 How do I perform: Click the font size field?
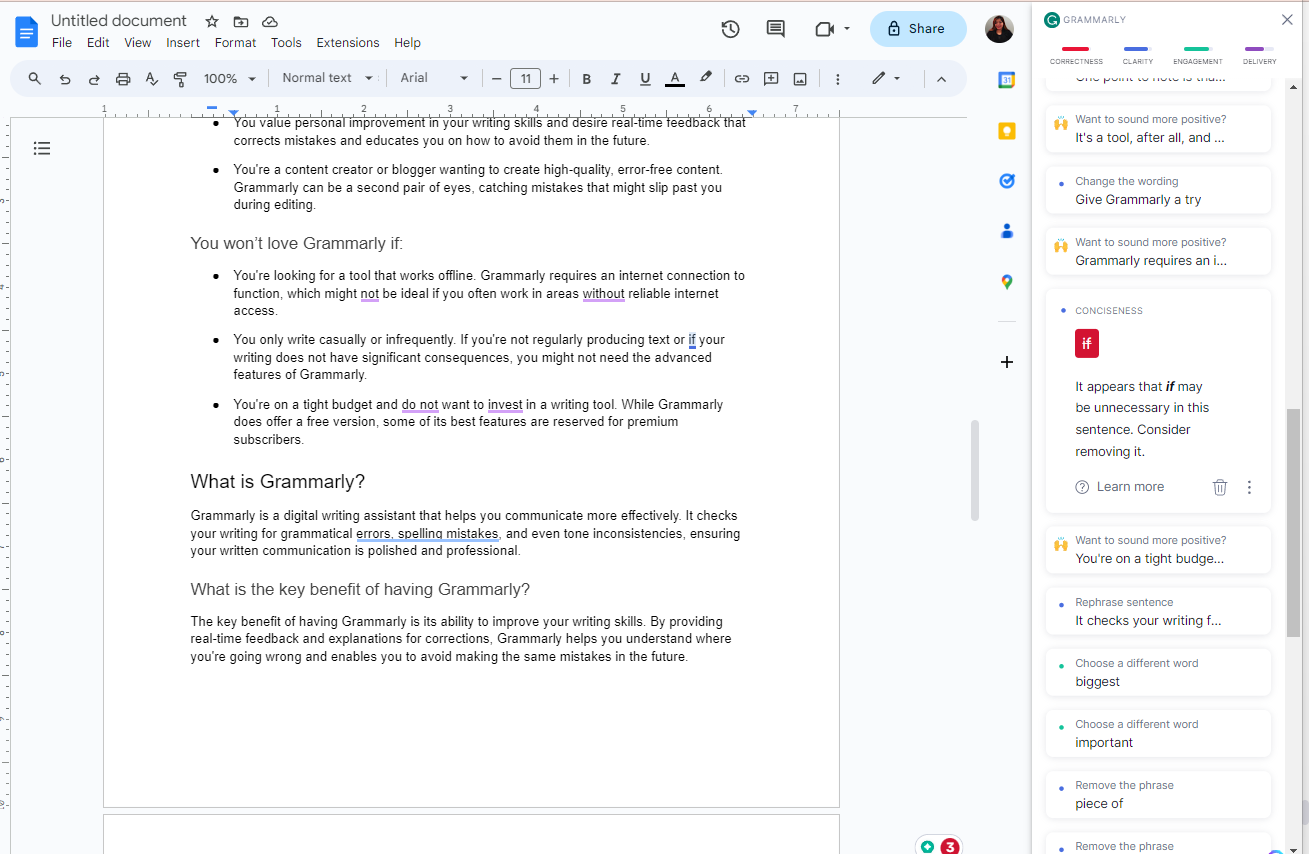[525, 78]
